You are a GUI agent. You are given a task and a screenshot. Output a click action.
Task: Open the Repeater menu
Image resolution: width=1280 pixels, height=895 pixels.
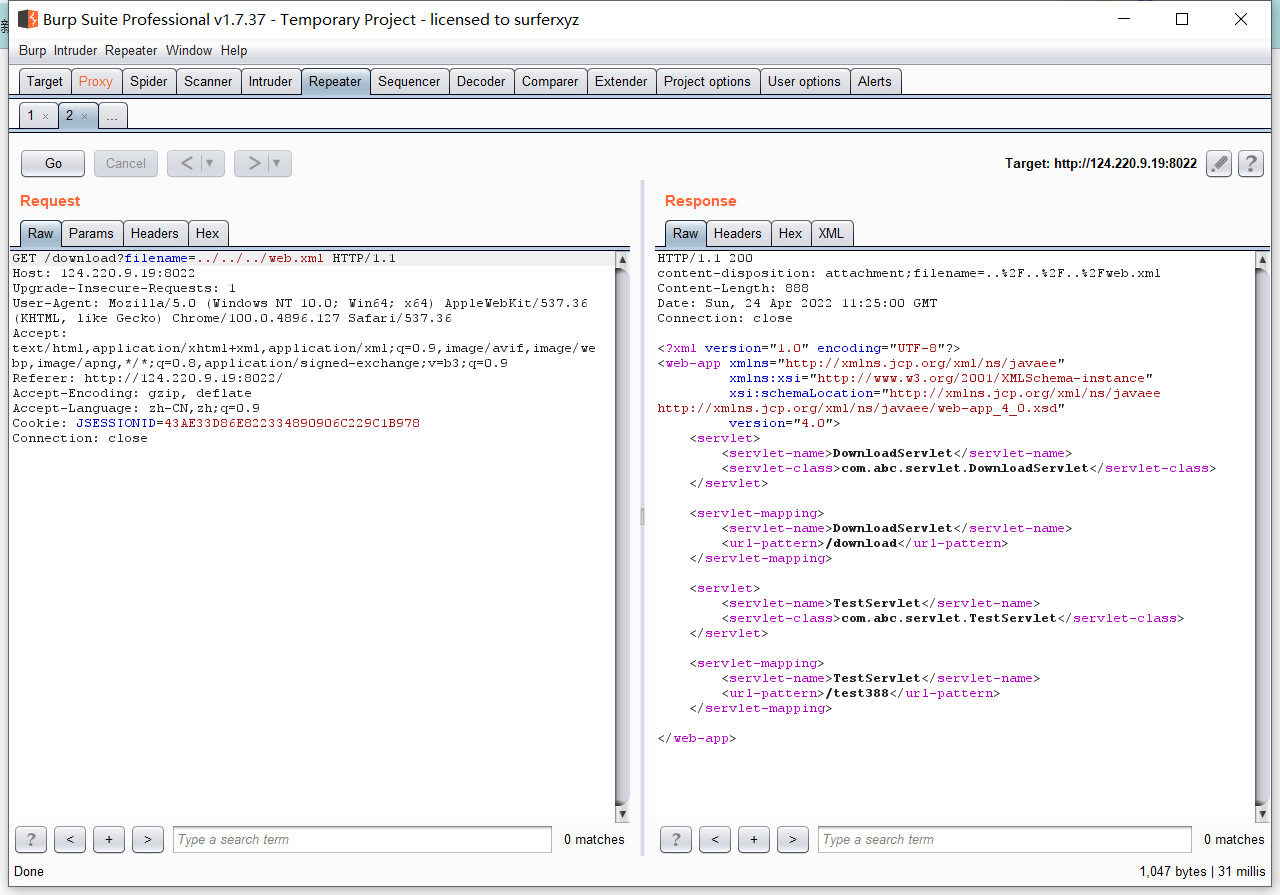131,50
